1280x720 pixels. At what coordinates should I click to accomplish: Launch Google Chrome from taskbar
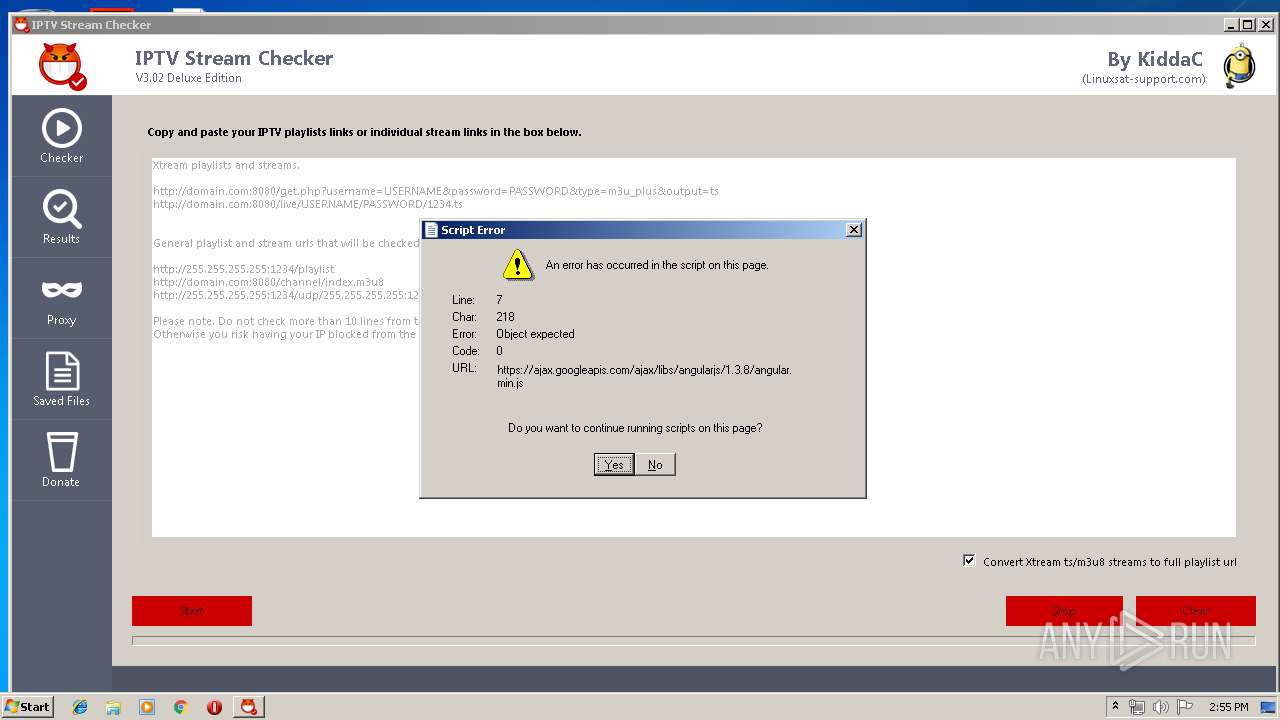point(180,707)
